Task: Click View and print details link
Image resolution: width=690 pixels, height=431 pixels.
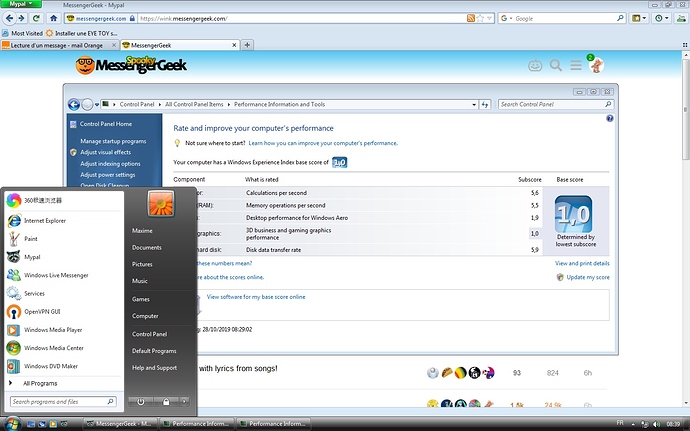Action: 582,263
